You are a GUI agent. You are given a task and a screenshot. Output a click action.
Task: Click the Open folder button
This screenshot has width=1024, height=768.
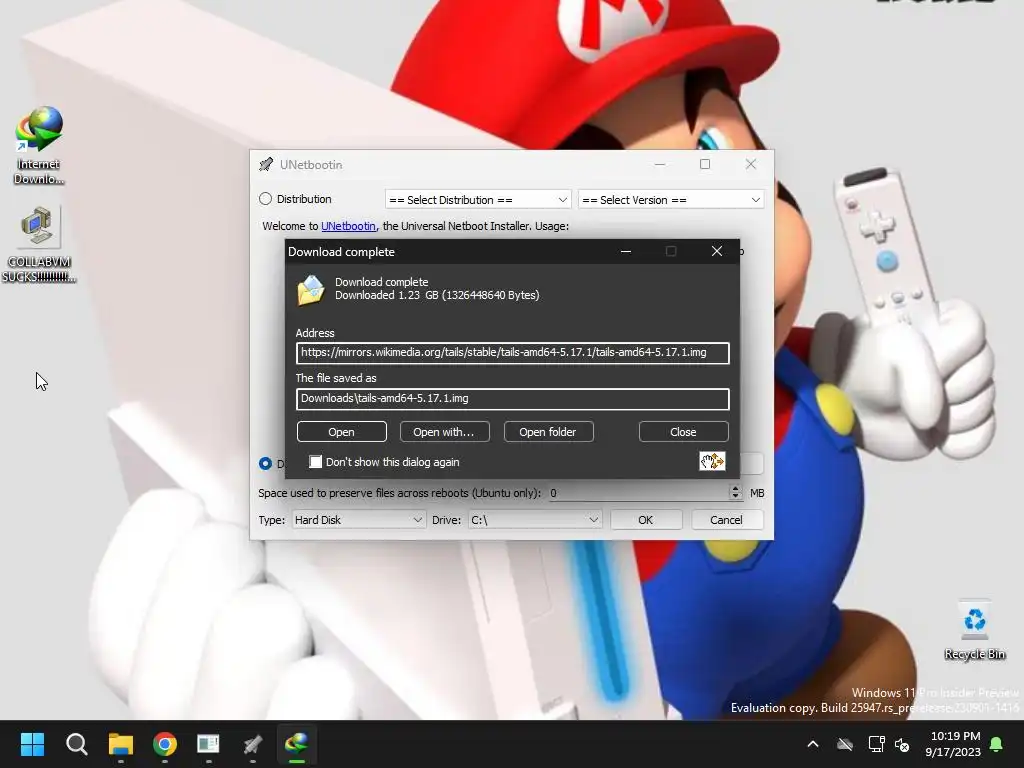click(548, 432)
